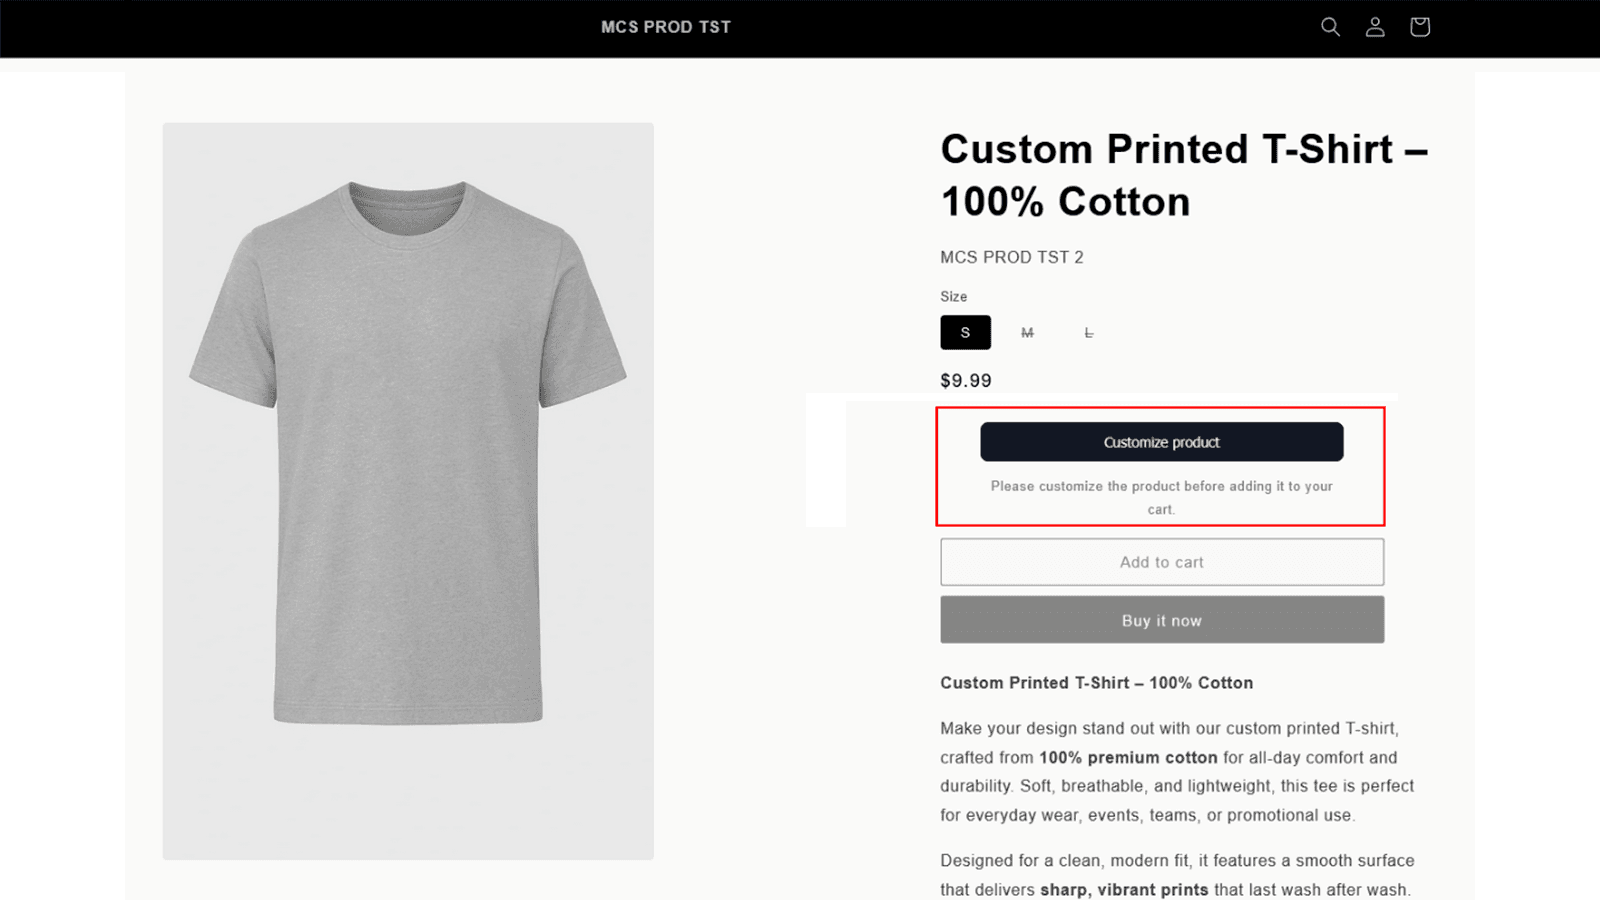Select the $9.99 price text
This screenshot has height=900, width=1600.
coord(964,380)
